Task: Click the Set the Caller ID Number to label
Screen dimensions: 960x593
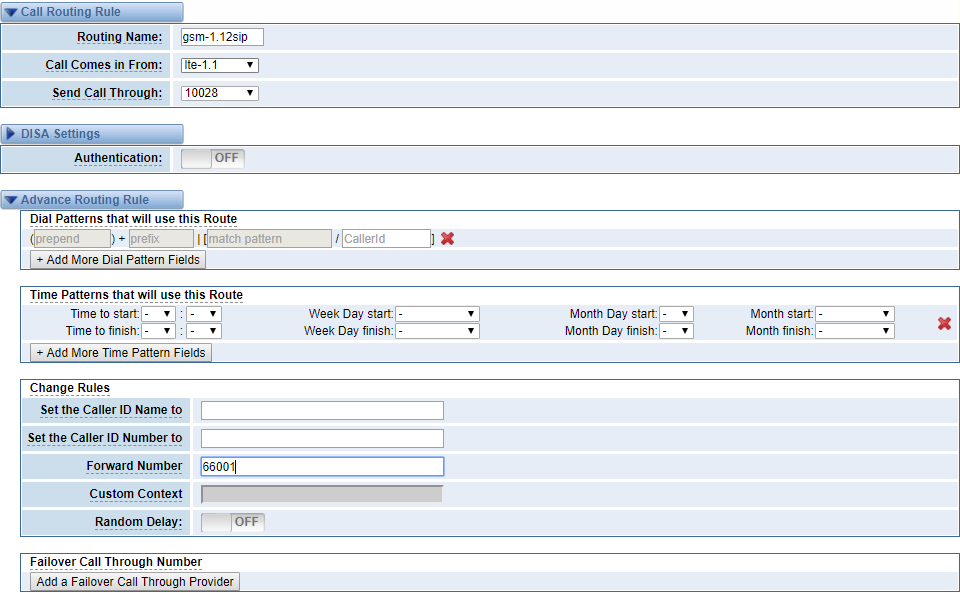Action: (105, 438)
